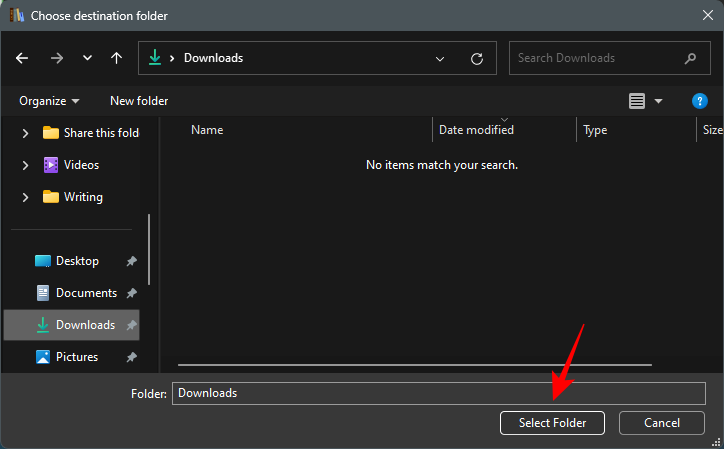Click the Folder name input field
Image resolution: width=724 pixels, height=449 pixels.
(438, 393)
